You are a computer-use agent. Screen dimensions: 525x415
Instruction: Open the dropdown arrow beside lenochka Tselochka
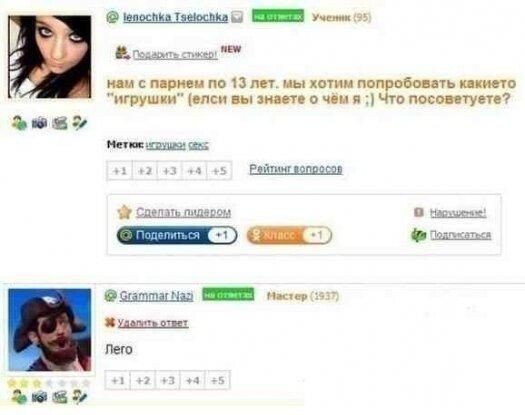[237, 17]
